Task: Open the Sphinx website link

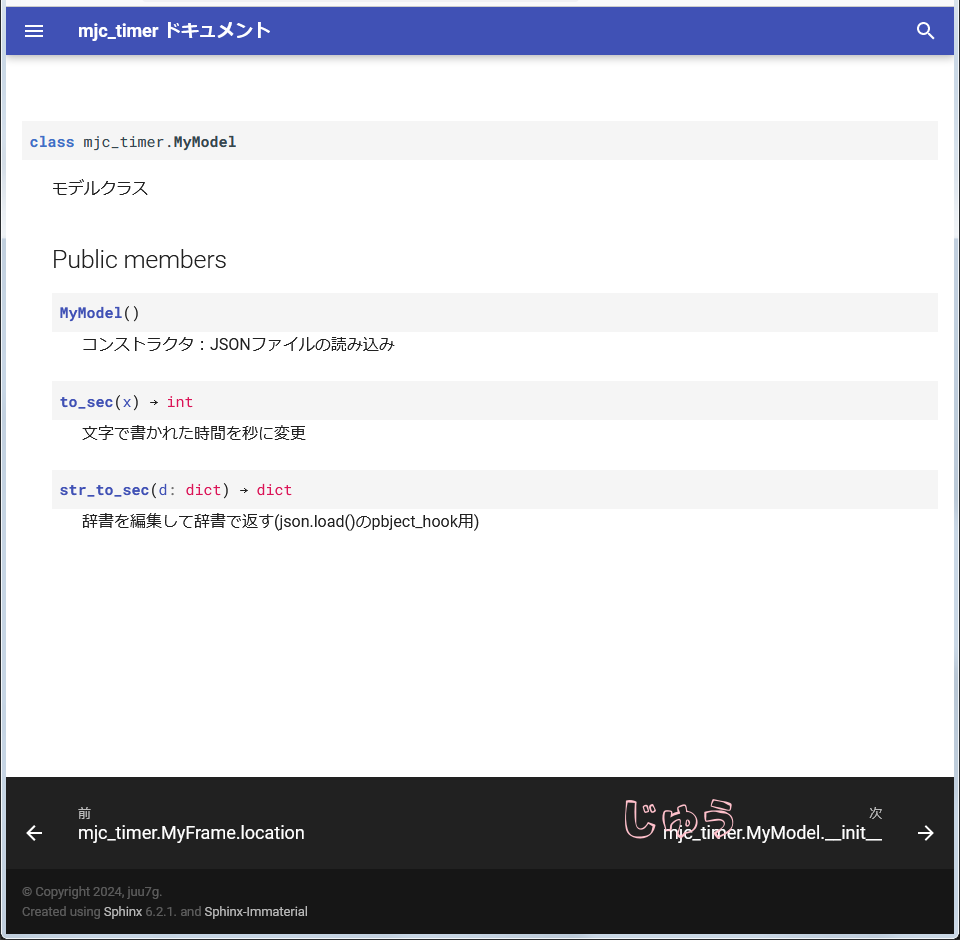Action: pos(122,911)
